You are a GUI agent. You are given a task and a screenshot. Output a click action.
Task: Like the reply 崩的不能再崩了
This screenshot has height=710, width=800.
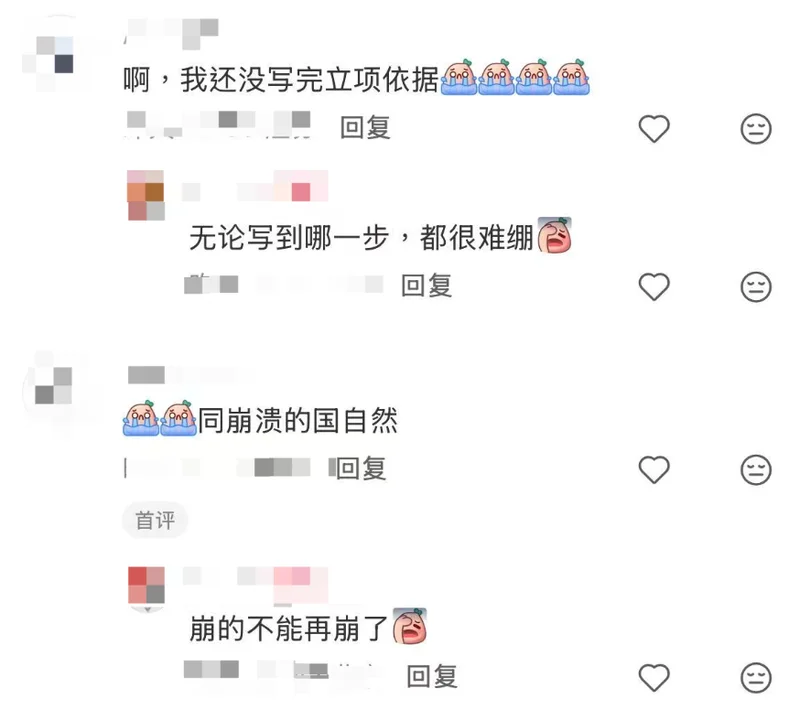click(654, 677)
